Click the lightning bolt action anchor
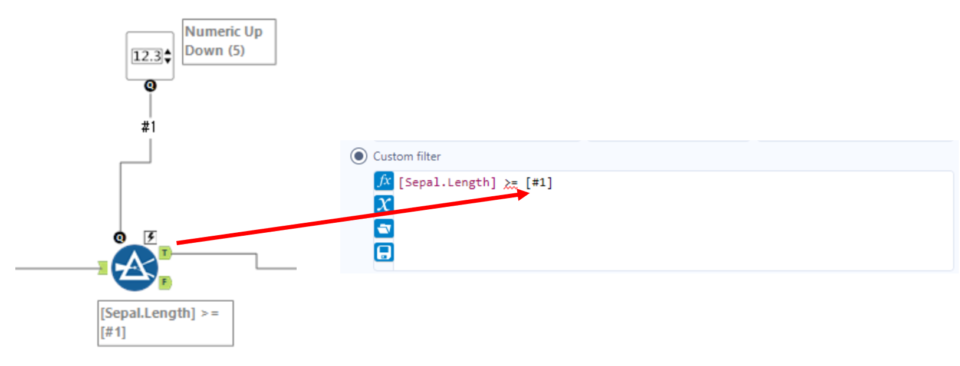Screen dimensions: 960x366 [x=149, y=237]
